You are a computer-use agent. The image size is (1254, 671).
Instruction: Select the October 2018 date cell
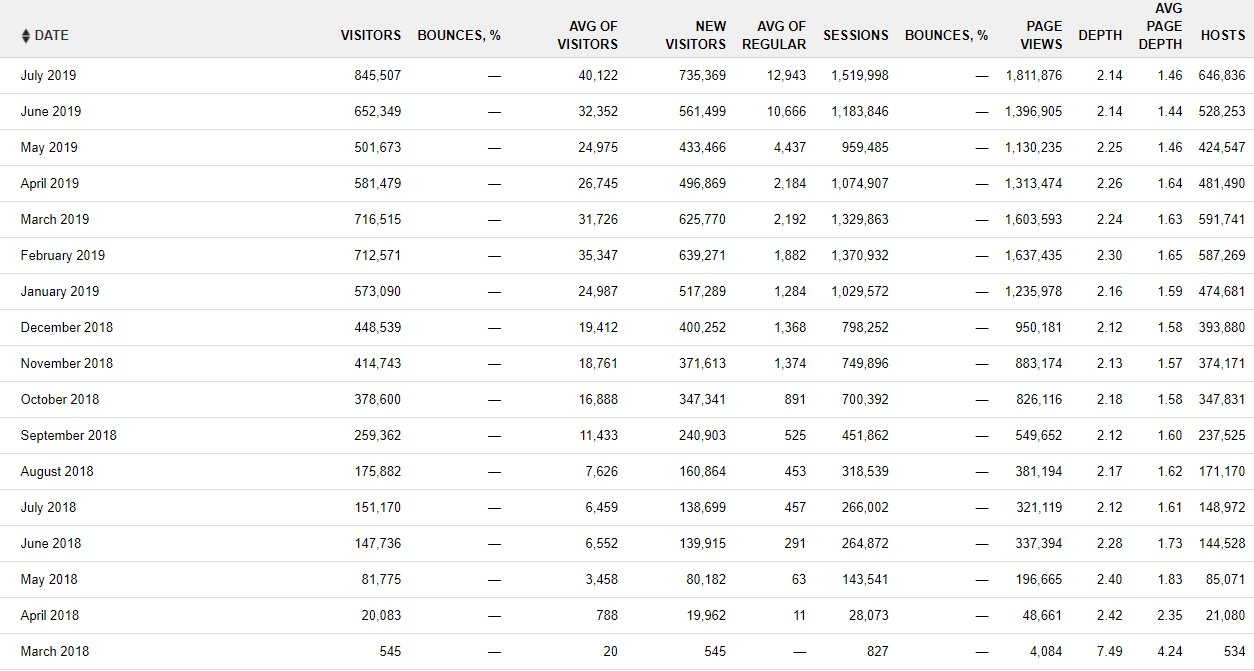60,400
